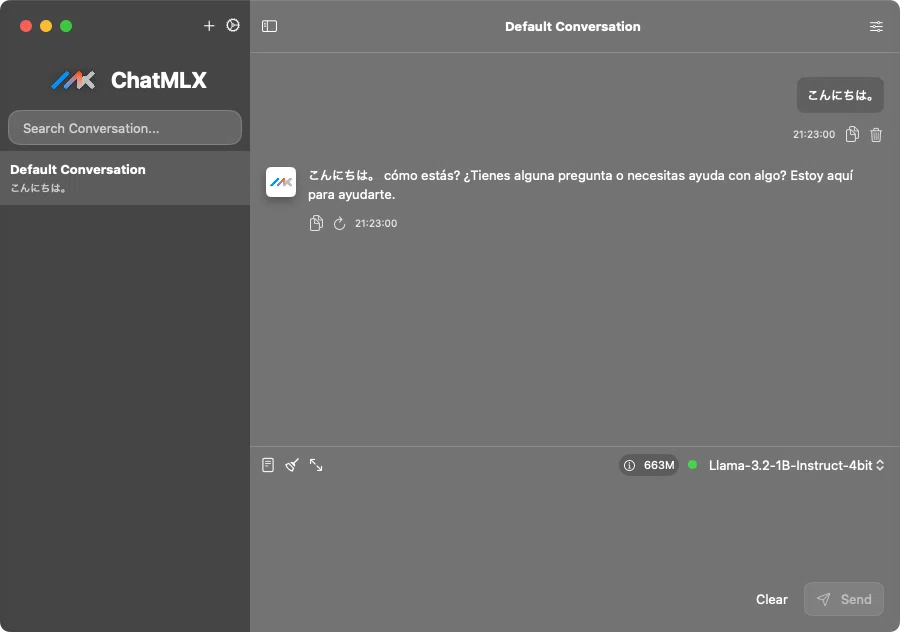Viewport: 900px width, 632px height.
Task: Click the user message bubble こんにちは。
Action: click(840, 95)
